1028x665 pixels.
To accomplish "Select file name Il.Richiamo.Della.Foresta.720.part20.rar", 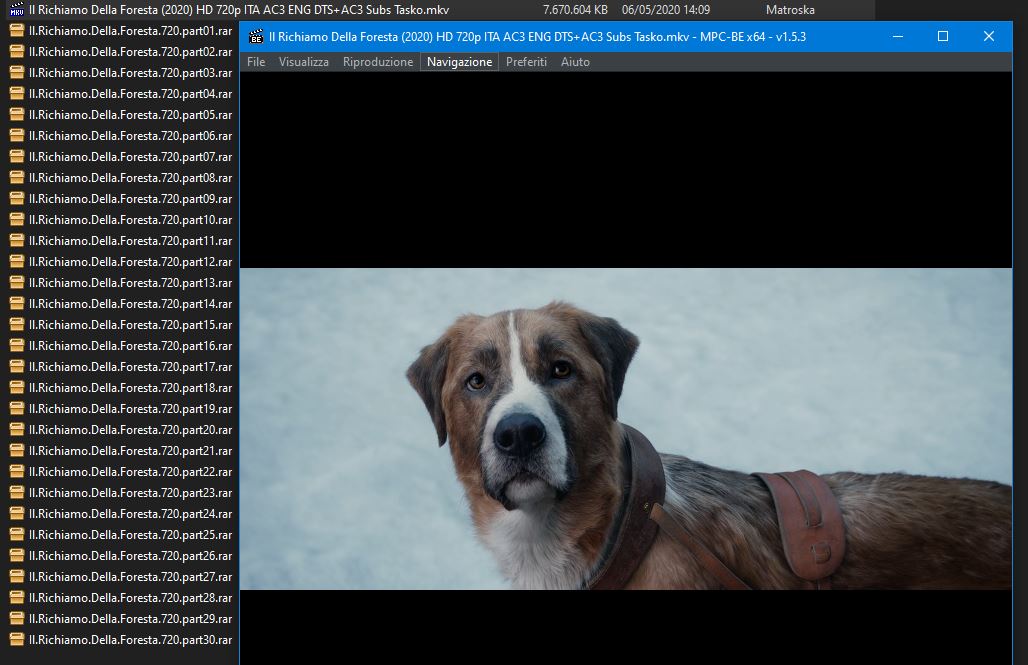I will tap(130, 430).
